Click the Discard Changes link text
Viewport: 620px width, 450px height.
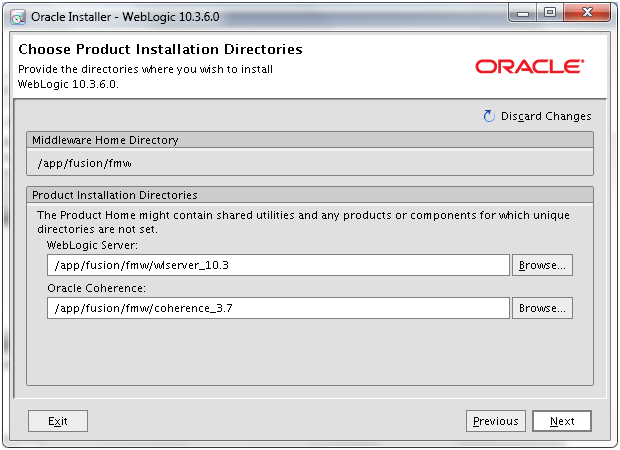(x=546, y=116)
